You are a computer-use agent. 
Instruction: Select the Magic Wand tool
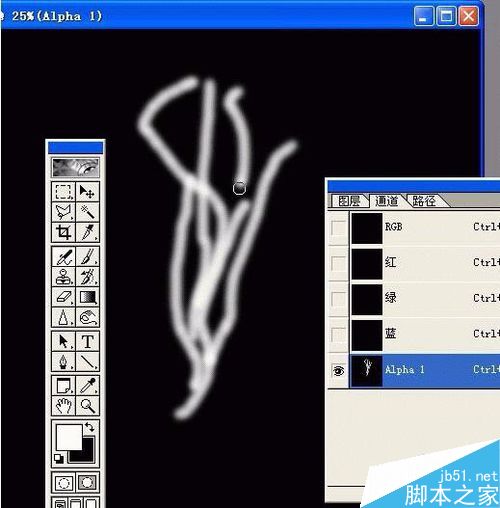[x=87, y=211]
